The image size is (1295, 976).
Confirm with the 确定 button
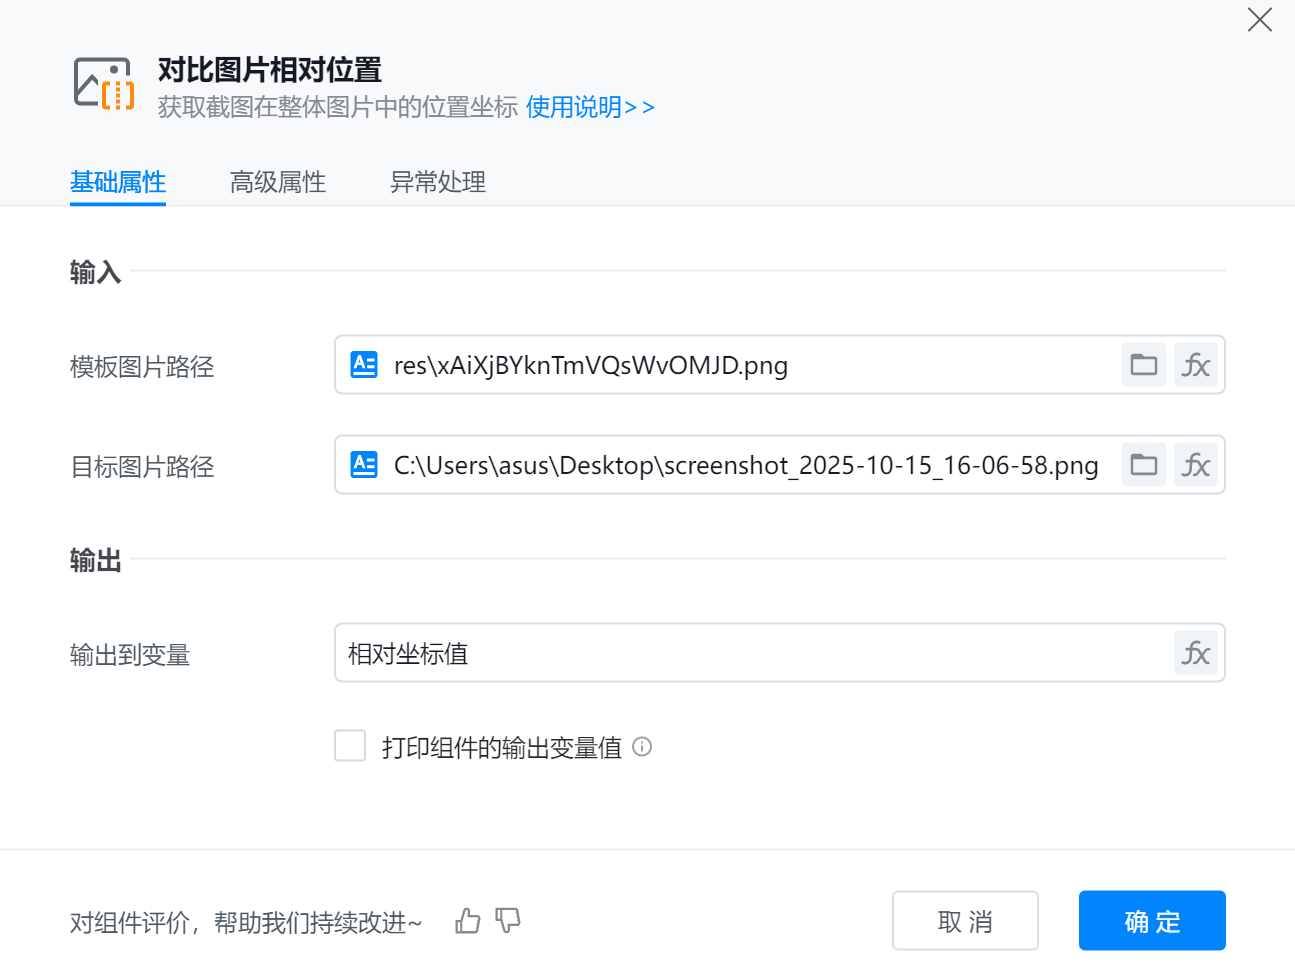[1152, 921]
